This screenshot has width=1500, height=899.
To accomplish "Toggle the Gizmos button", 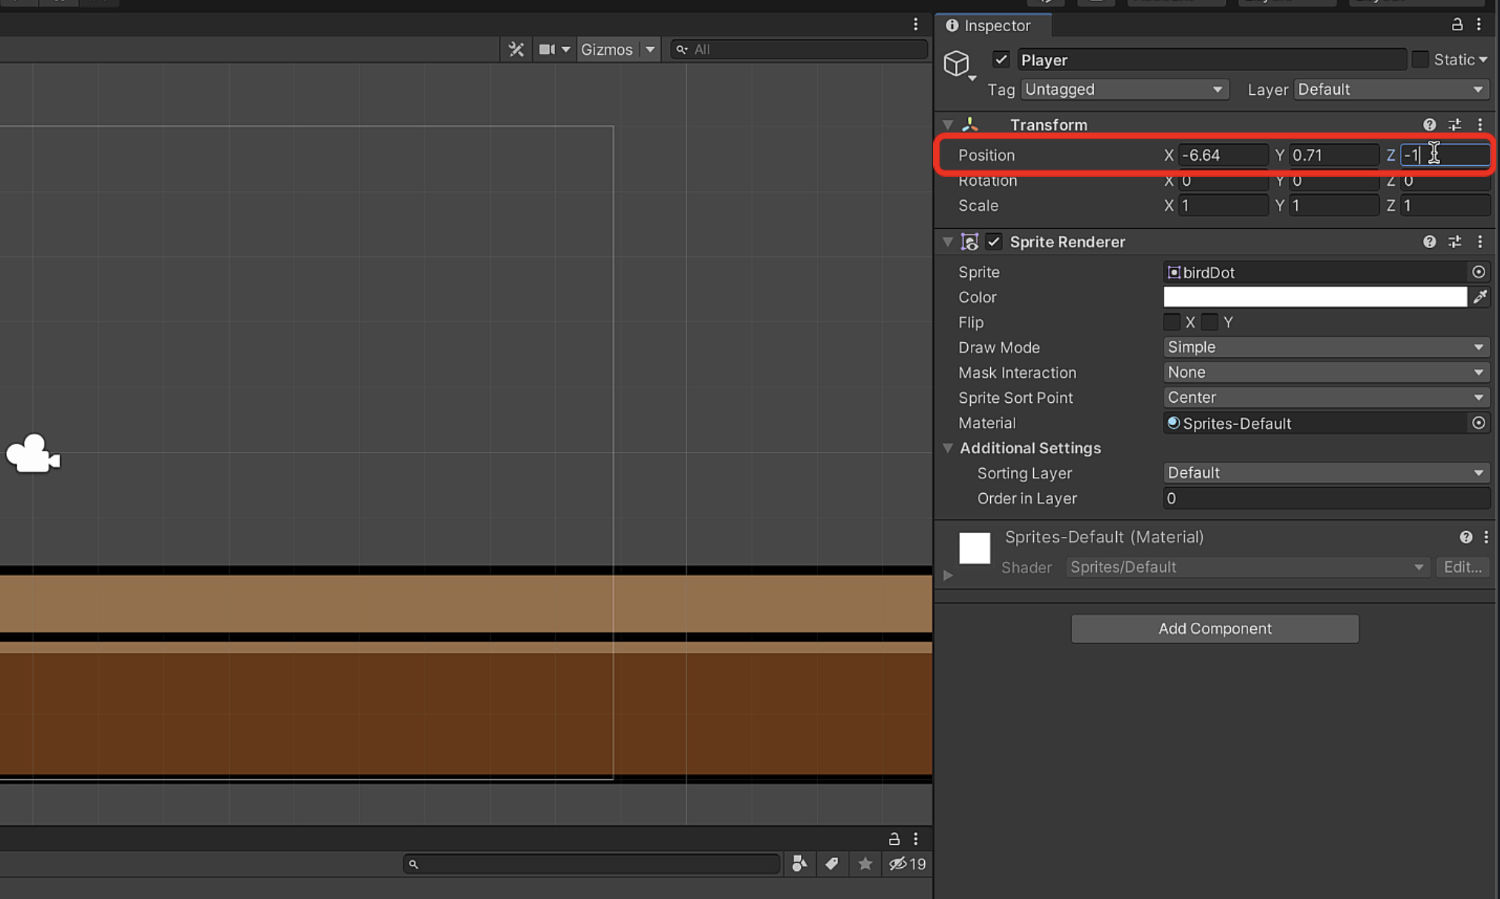I will click(x=606, y=49).
